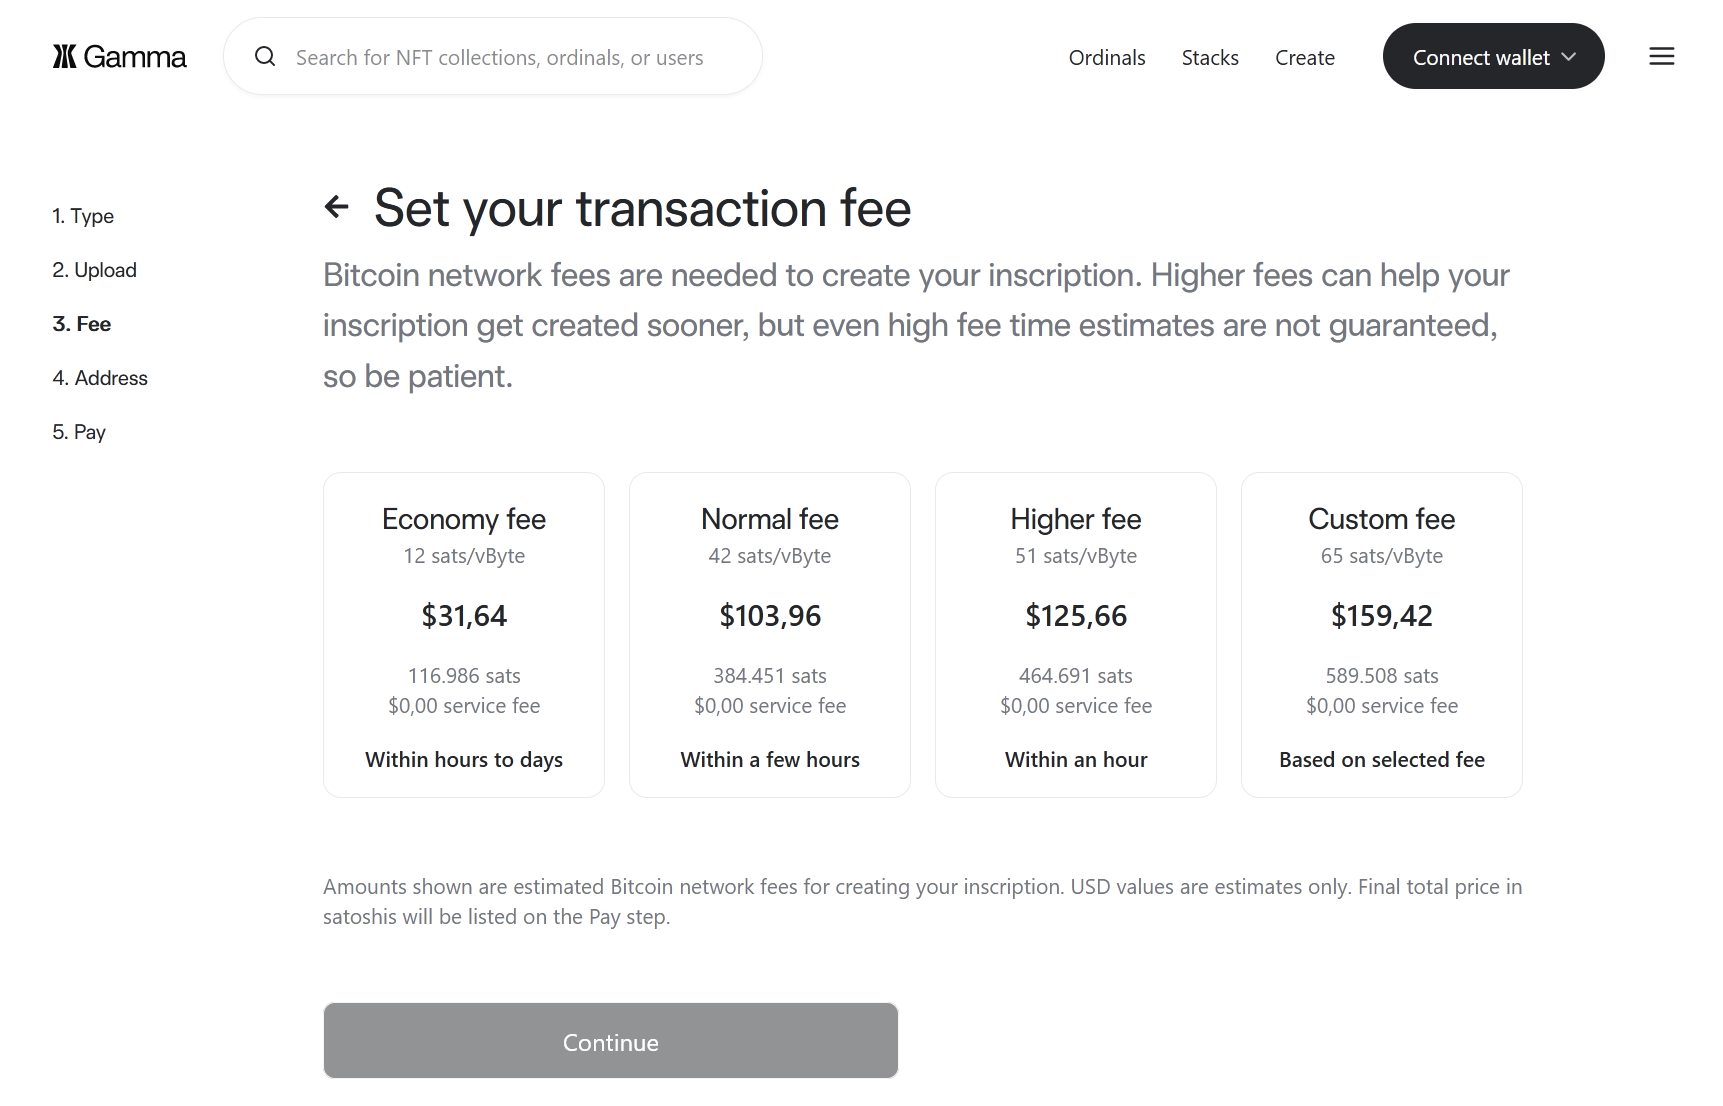Open step 5. Pay

(79, 432)
